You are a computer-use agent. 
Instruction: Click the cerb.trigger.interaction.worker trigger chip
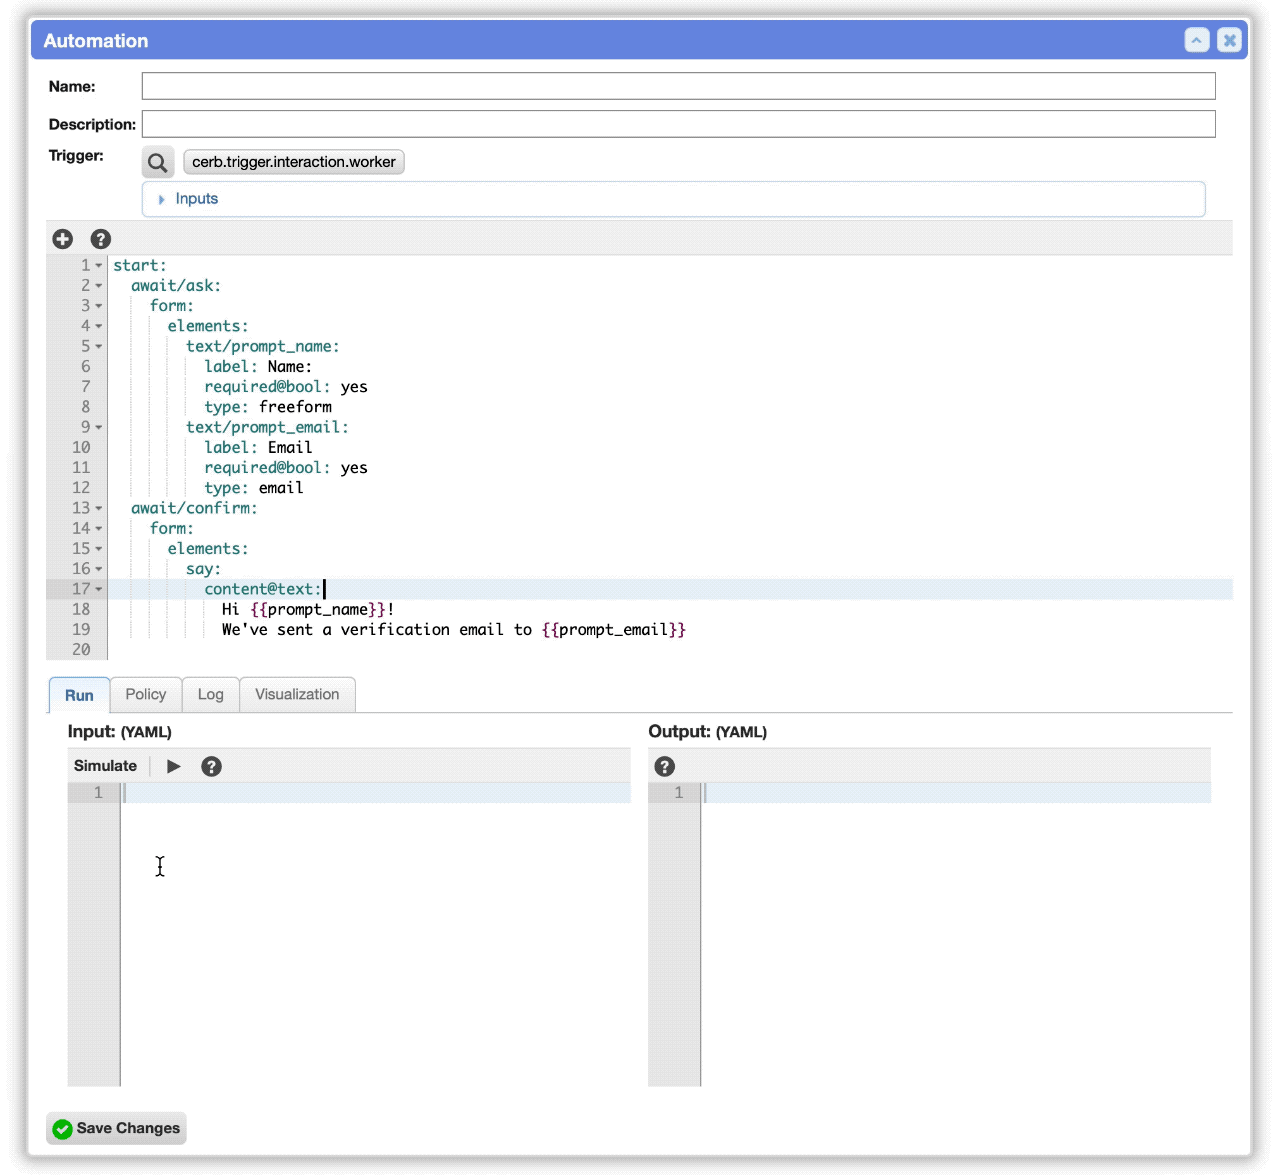click(x=294, y=162)
